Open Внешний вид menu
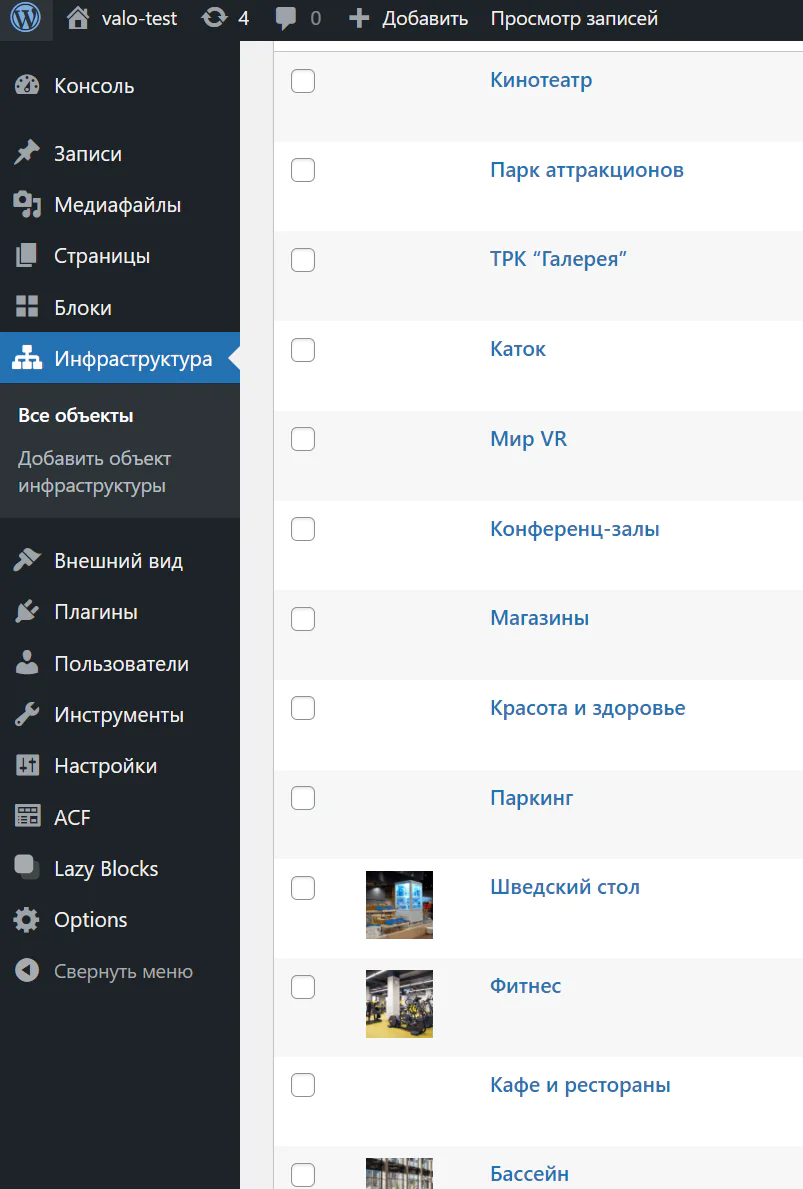This screenshot has width=803, height=1189. point(120,560)
